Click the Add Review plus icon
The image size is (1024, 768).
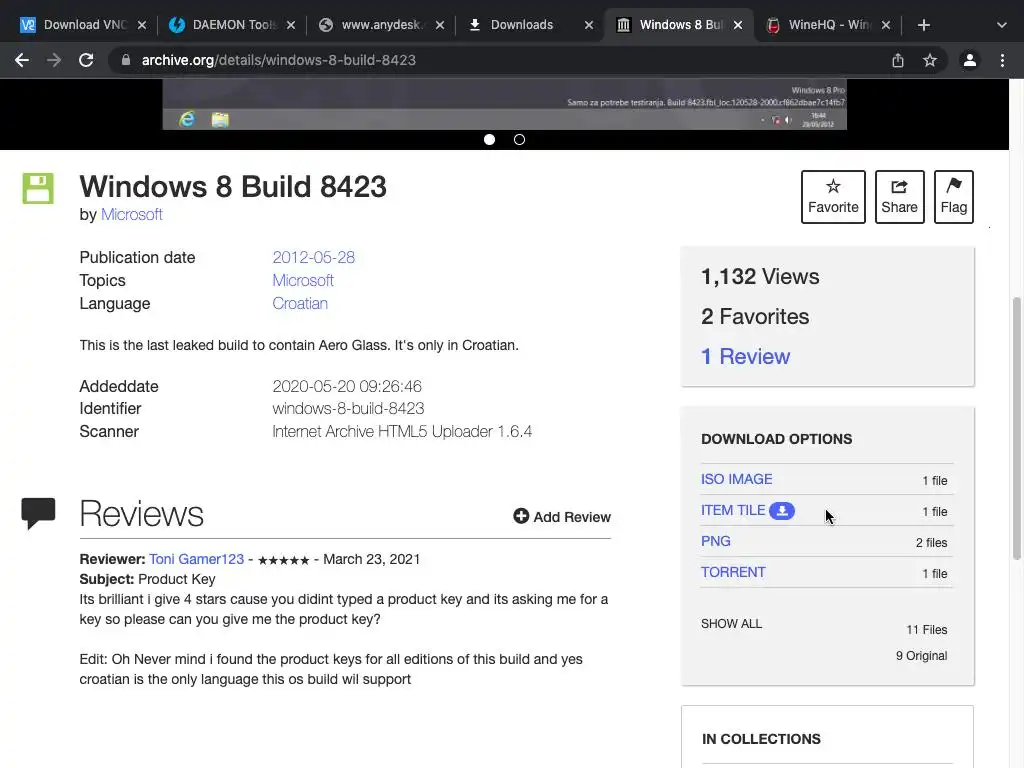coord(520,517)
